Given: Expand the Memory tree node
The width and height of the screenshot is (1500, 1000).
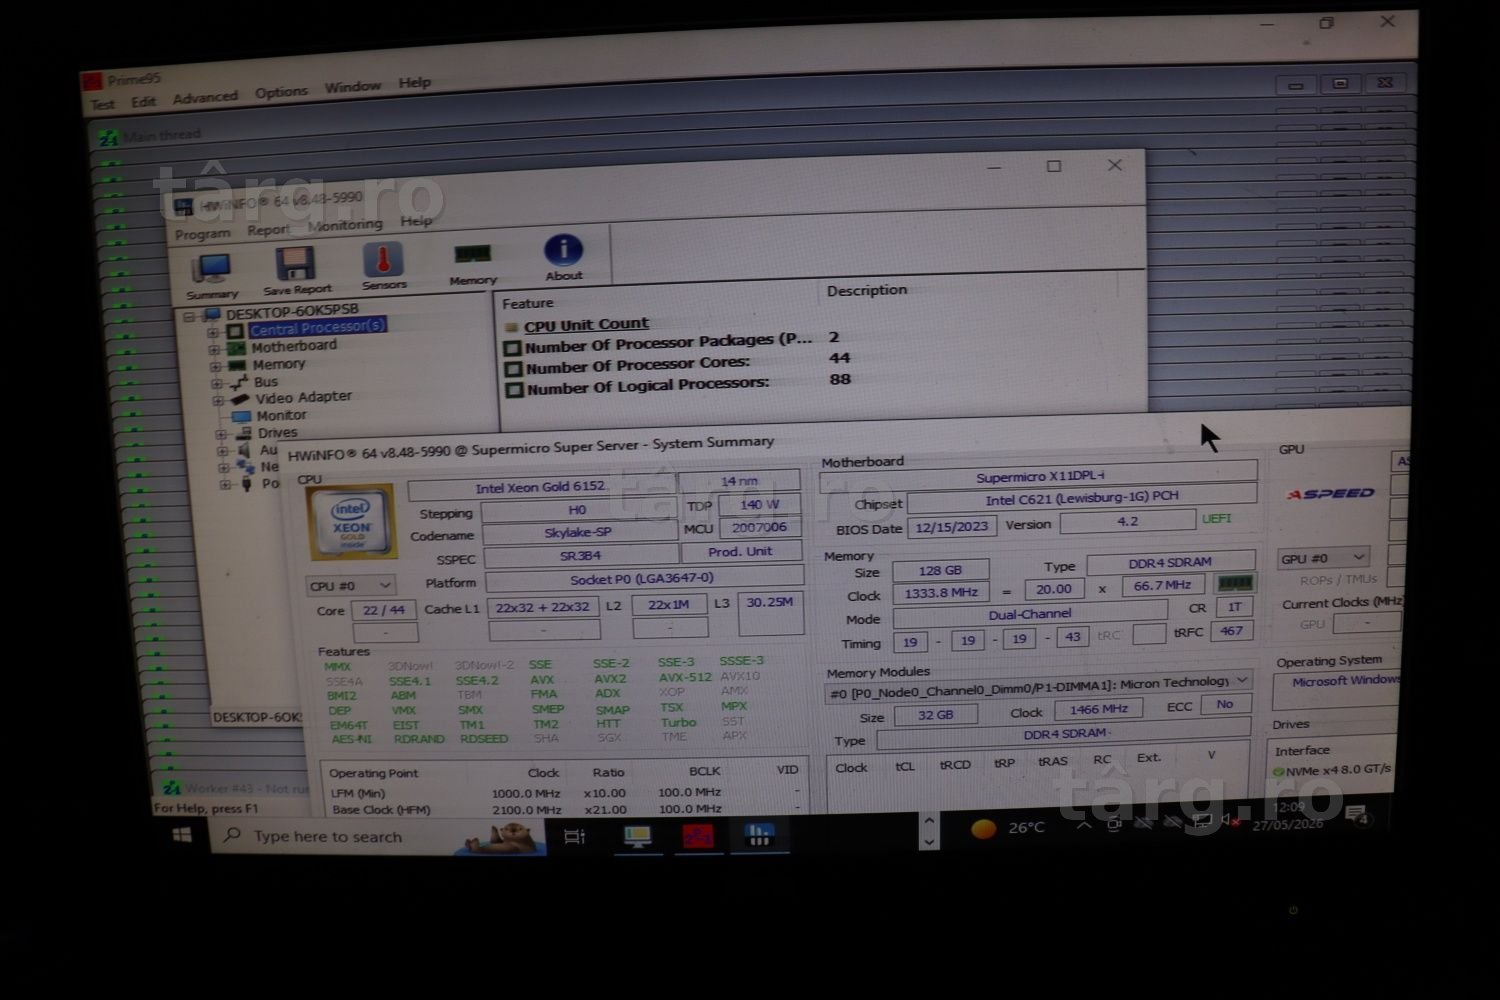Looking at the screenshot, I should [215, 367].
